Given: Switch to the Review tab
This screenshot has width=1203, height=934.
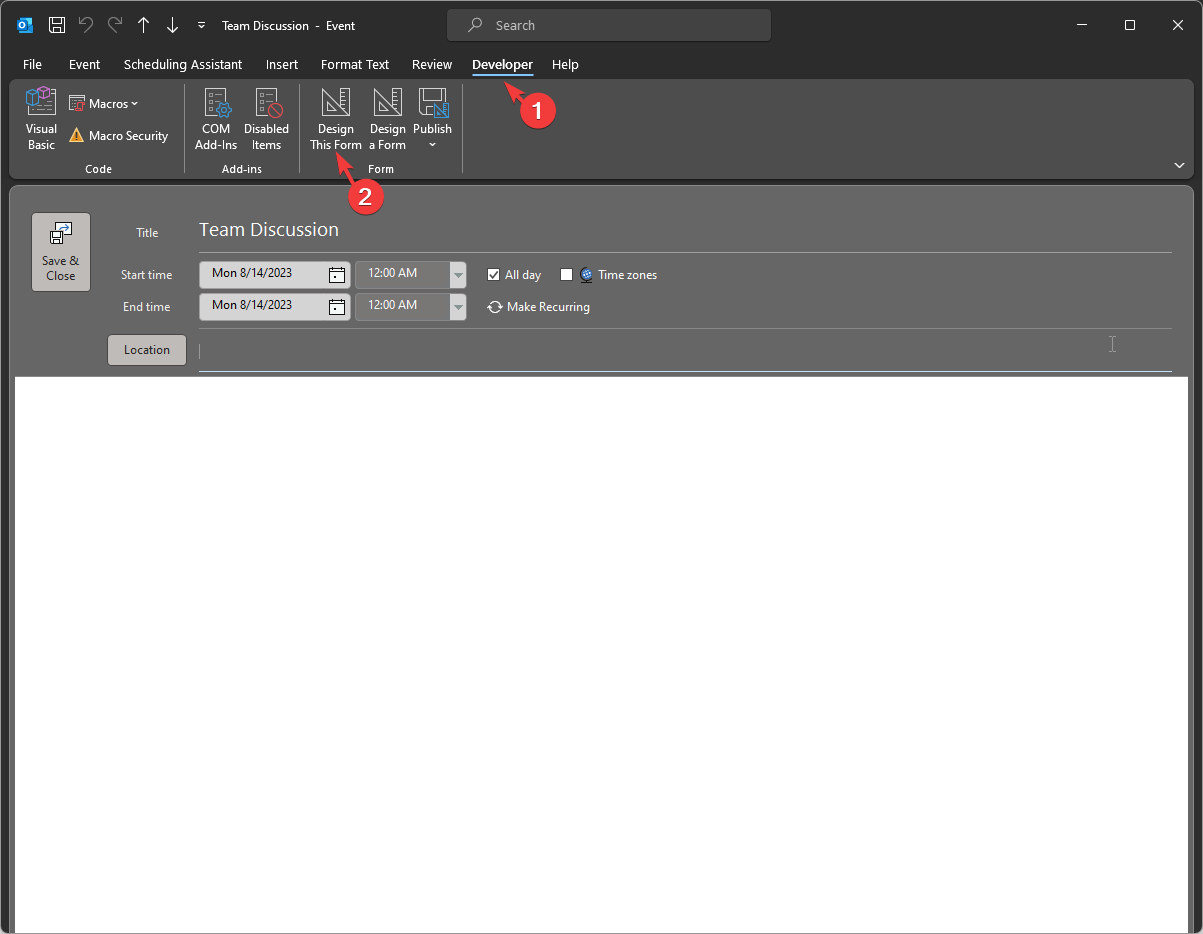Looking at the screenshot, I should (x=432, y=64).
